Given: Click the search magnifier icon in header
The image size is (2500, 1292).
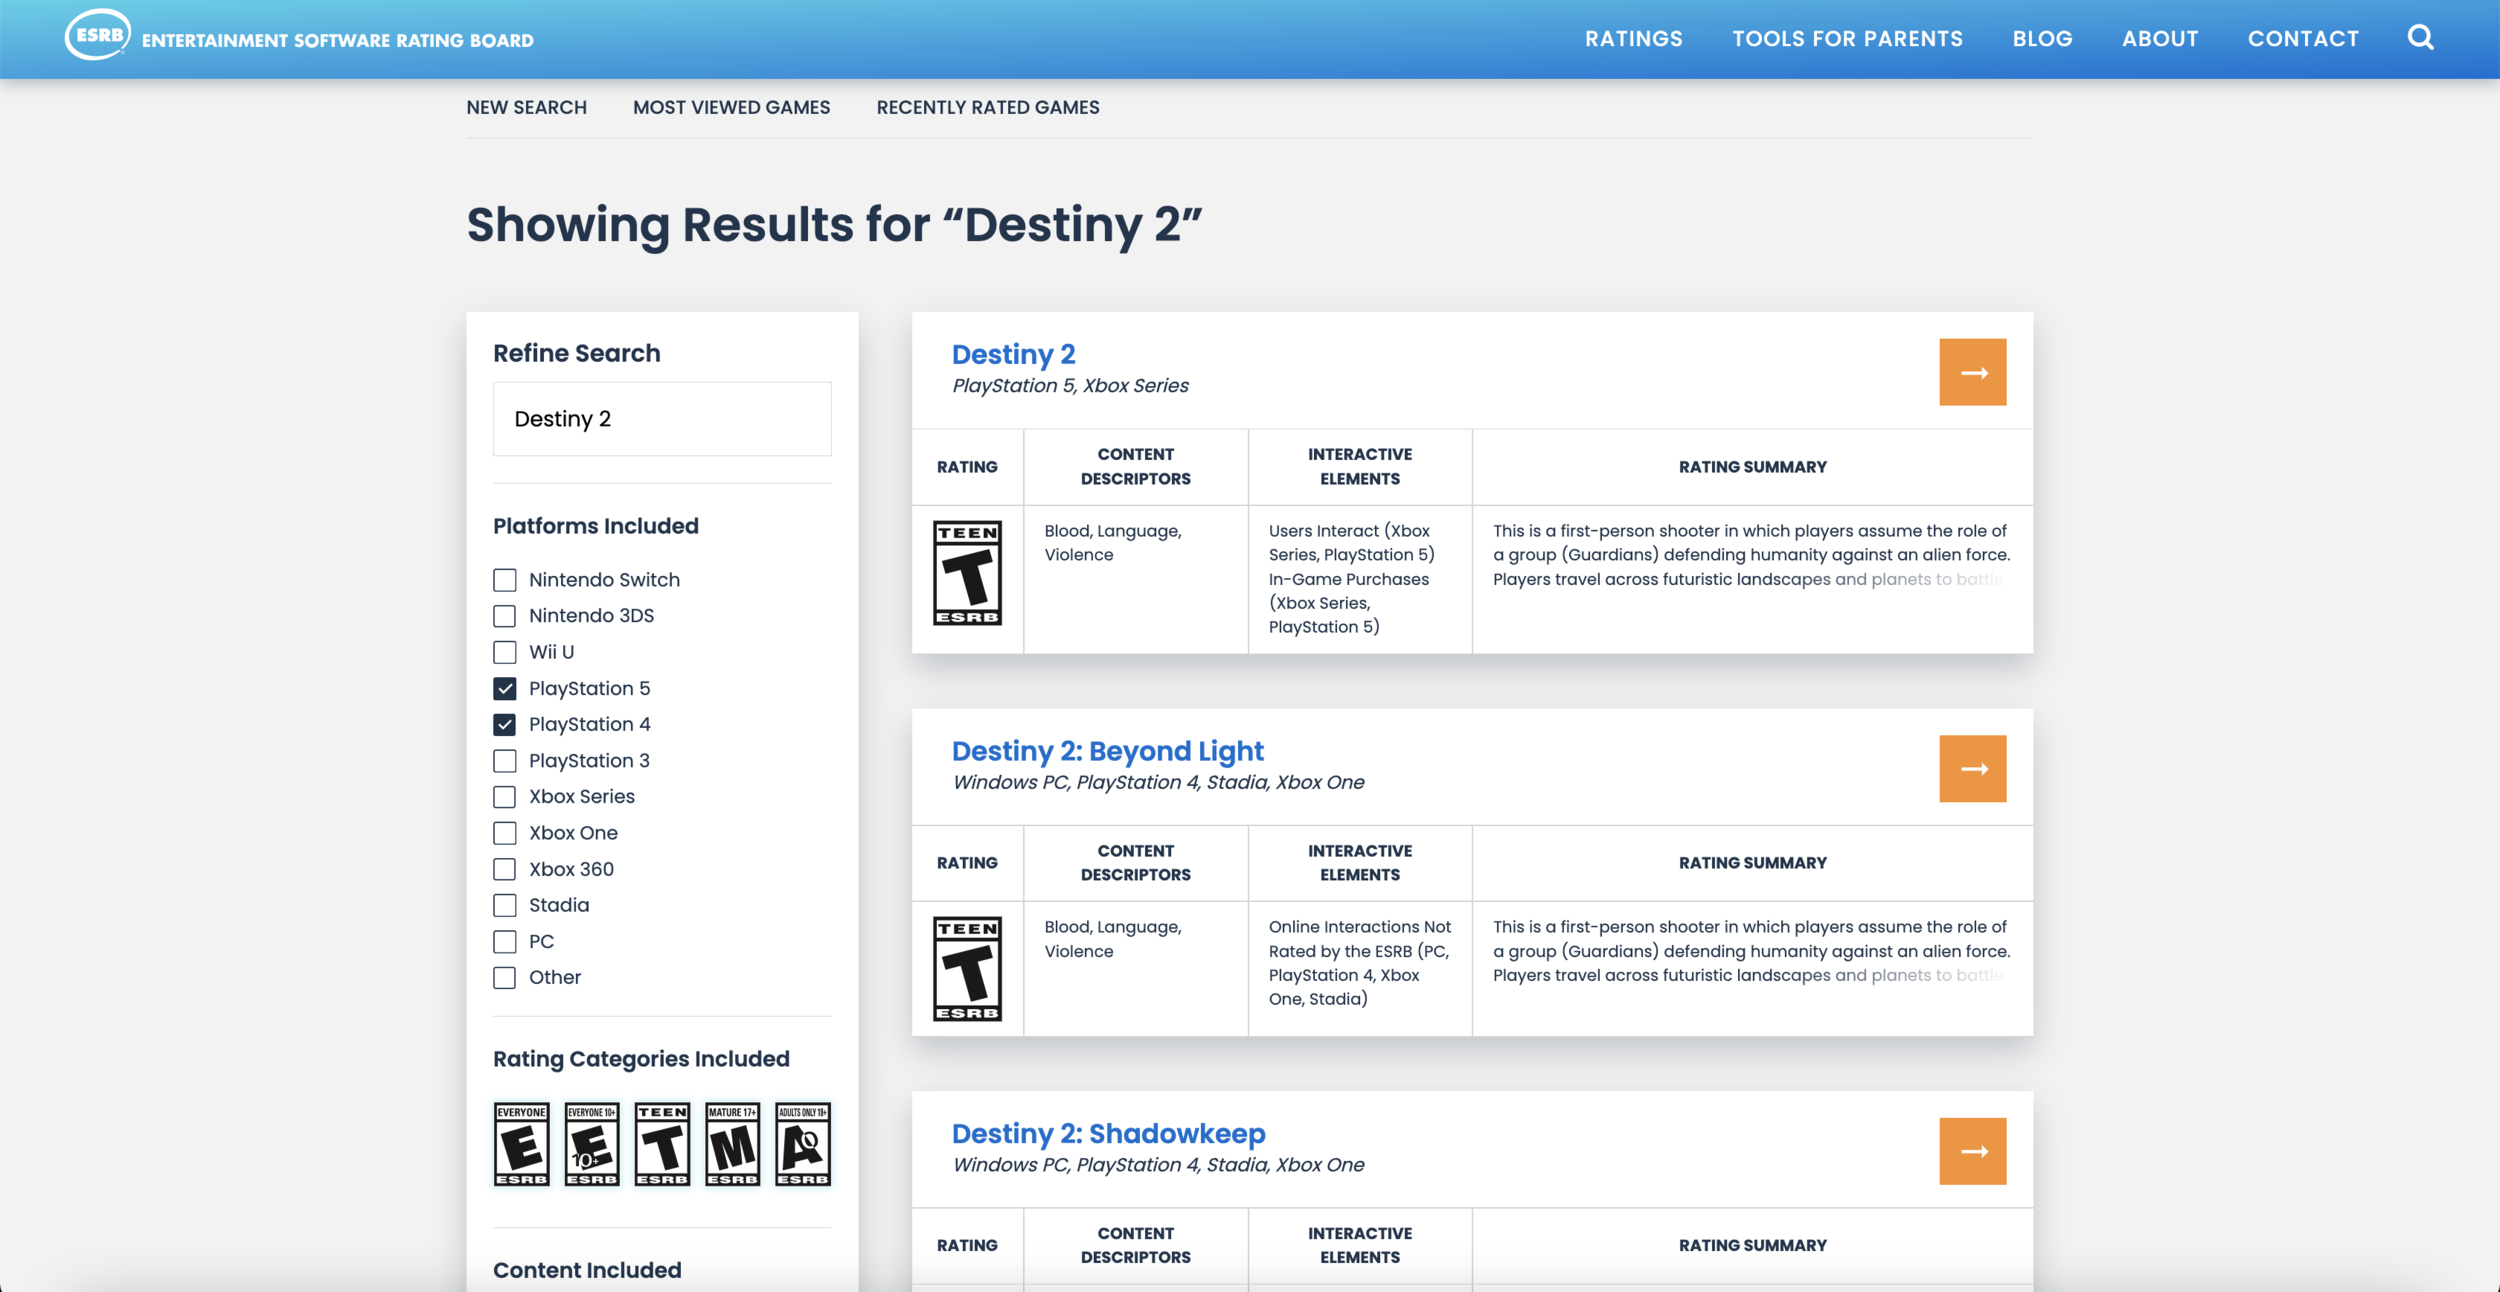Looking at the screenshot, I should (2420, 38).
